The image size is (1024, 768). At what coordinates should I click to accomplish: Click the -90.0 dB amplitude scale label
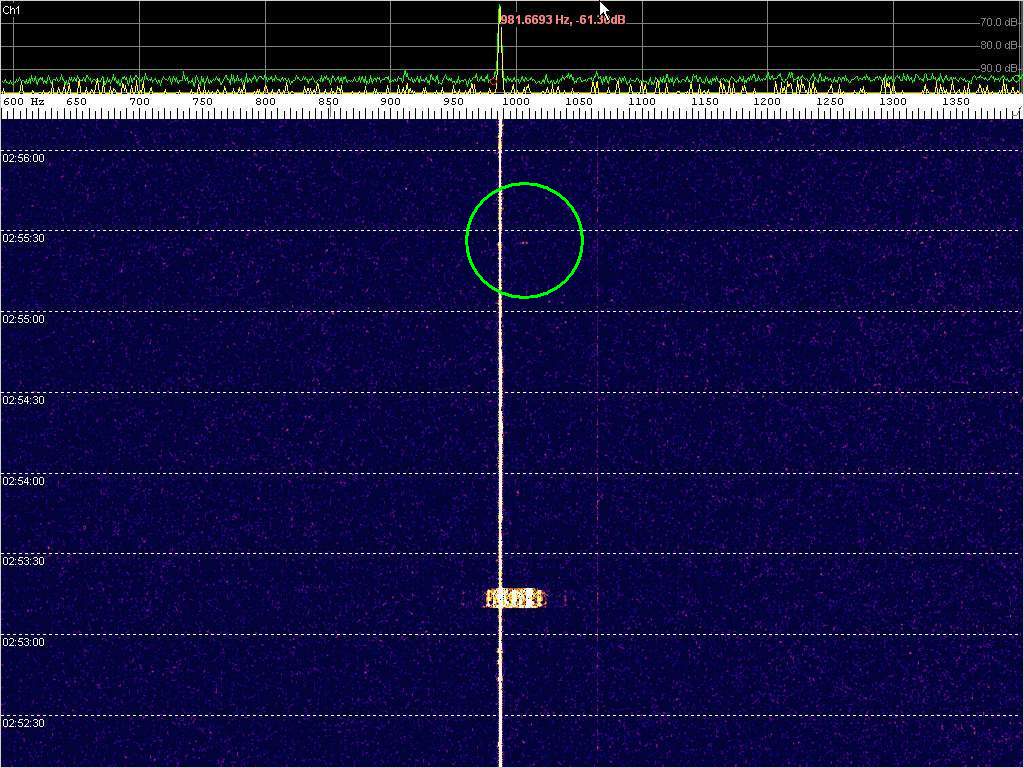coord(997,68)
